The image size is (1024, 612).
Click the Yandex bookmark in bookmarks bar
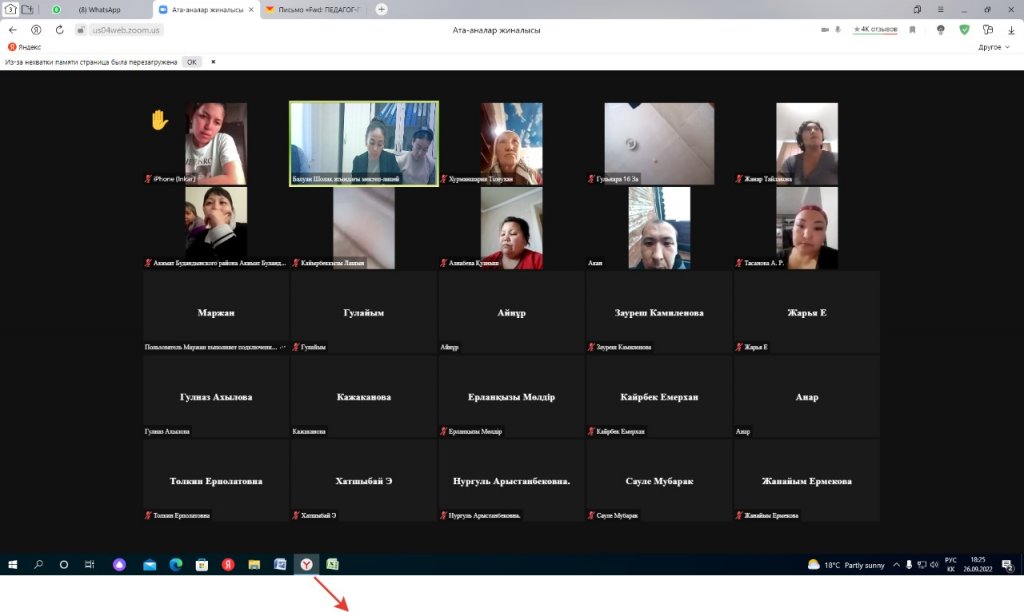25,47
